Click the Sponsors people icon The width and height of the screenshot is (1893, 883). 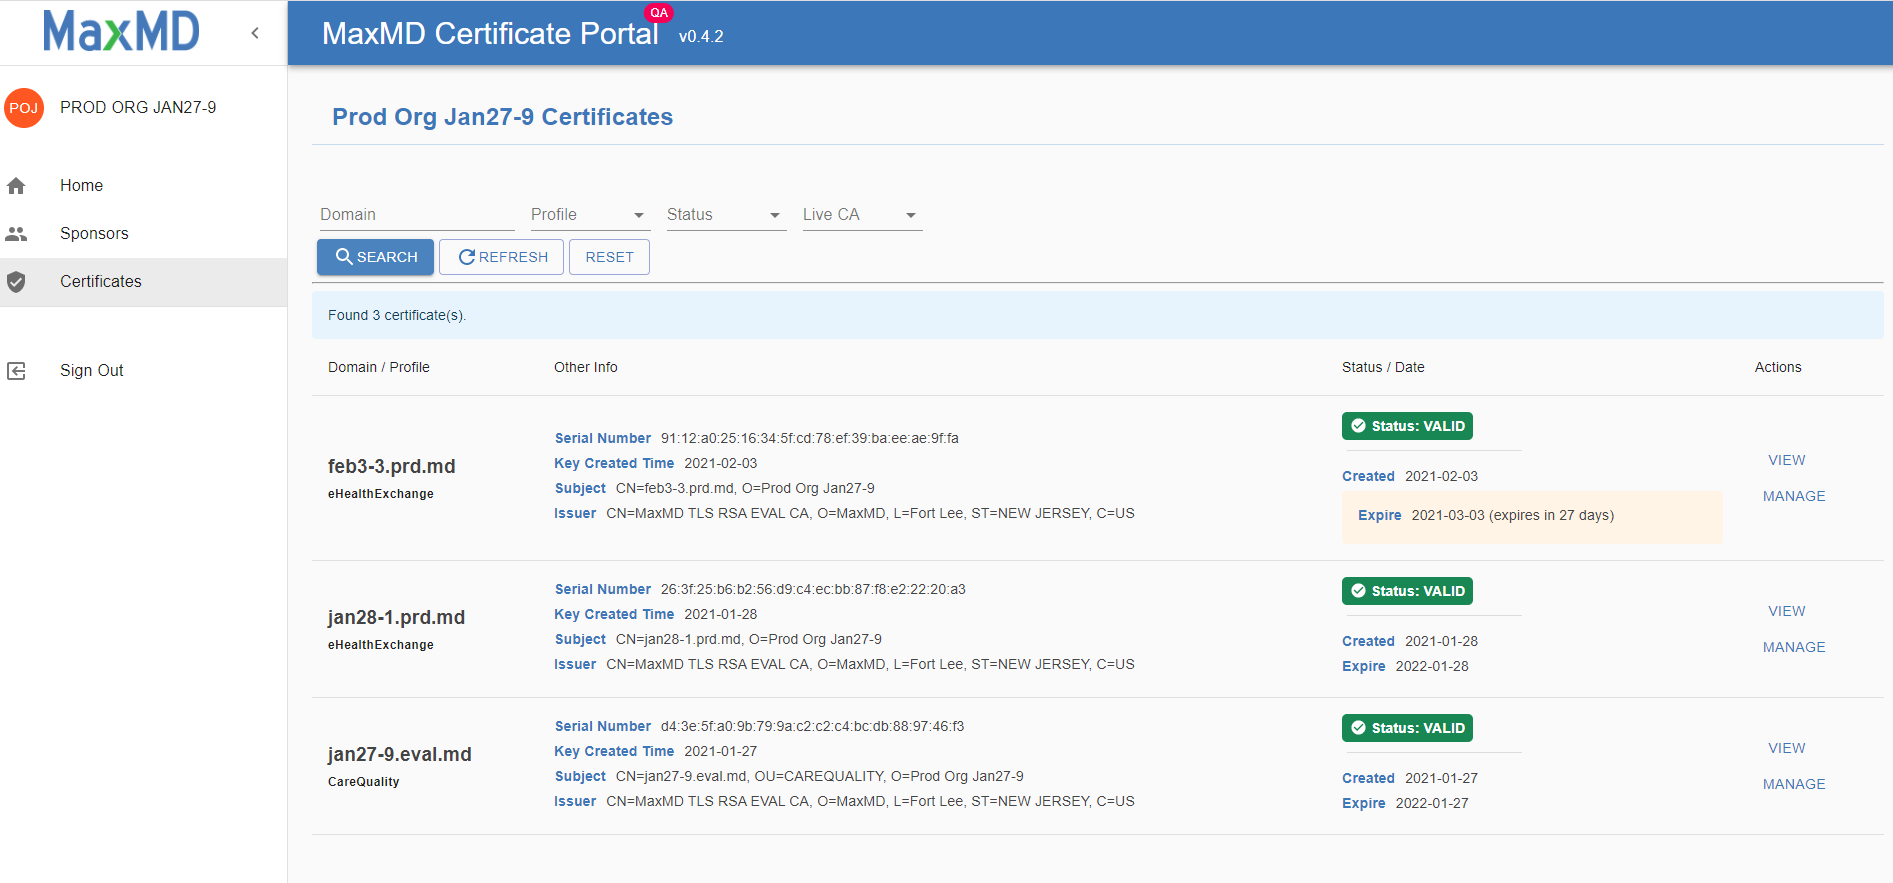(x=16, y=234)
